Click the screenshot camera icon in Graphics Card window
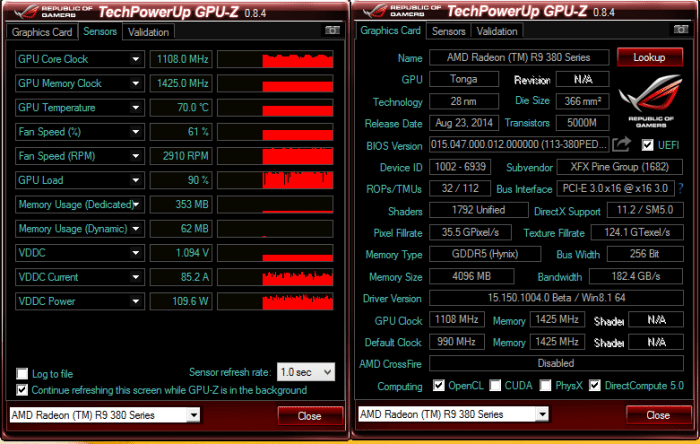The width and height of the screenshot is (700, 444). 680,29
